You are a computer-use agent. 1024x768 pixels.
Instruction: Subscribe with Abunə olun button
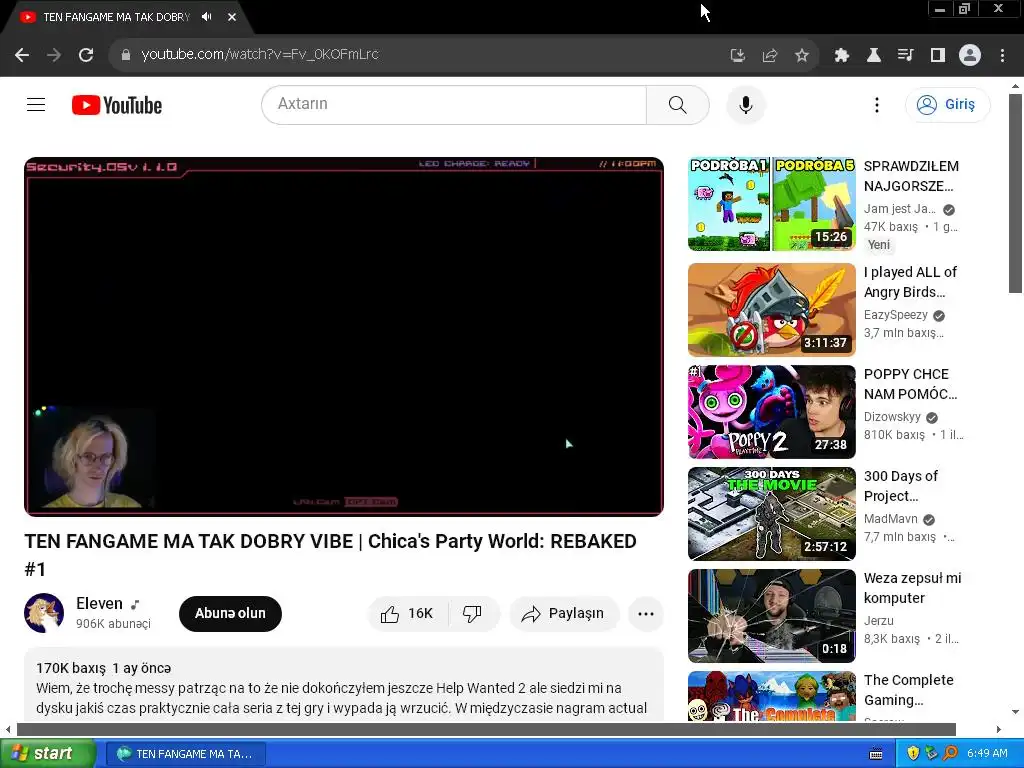(x=230, y=613)
